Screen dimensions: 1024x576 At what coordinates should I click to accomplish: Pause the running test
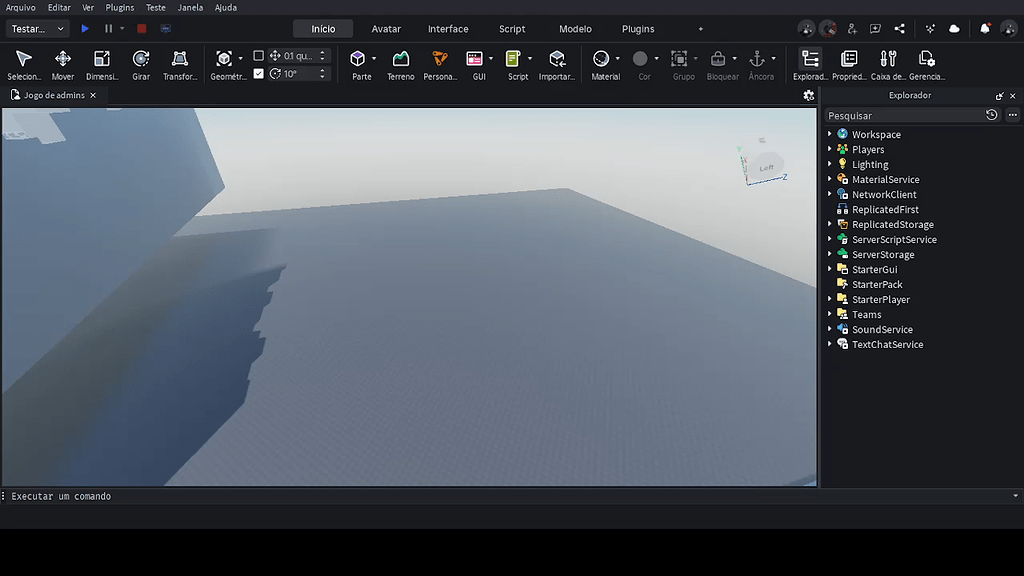tap(108, 29)
